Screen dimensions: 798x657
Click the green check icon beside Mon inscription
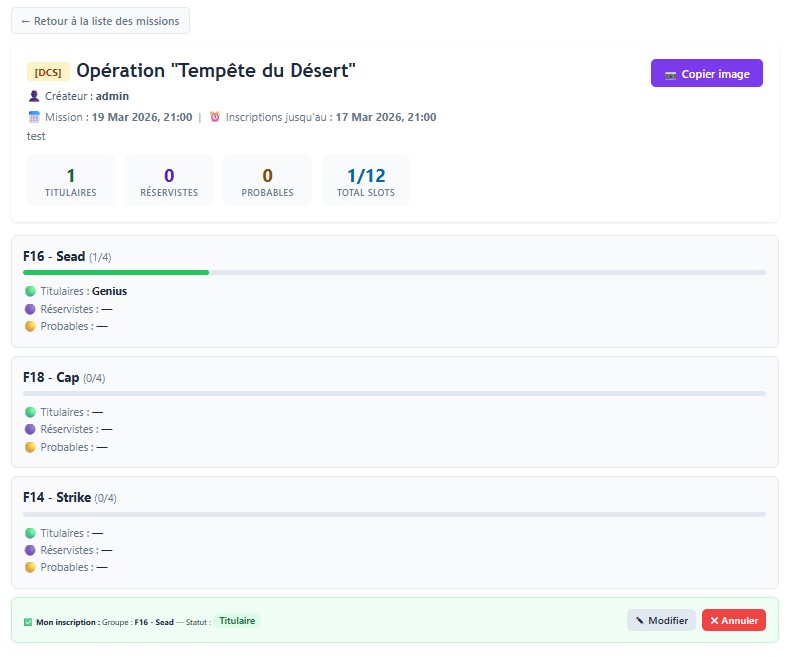point(28,622)
